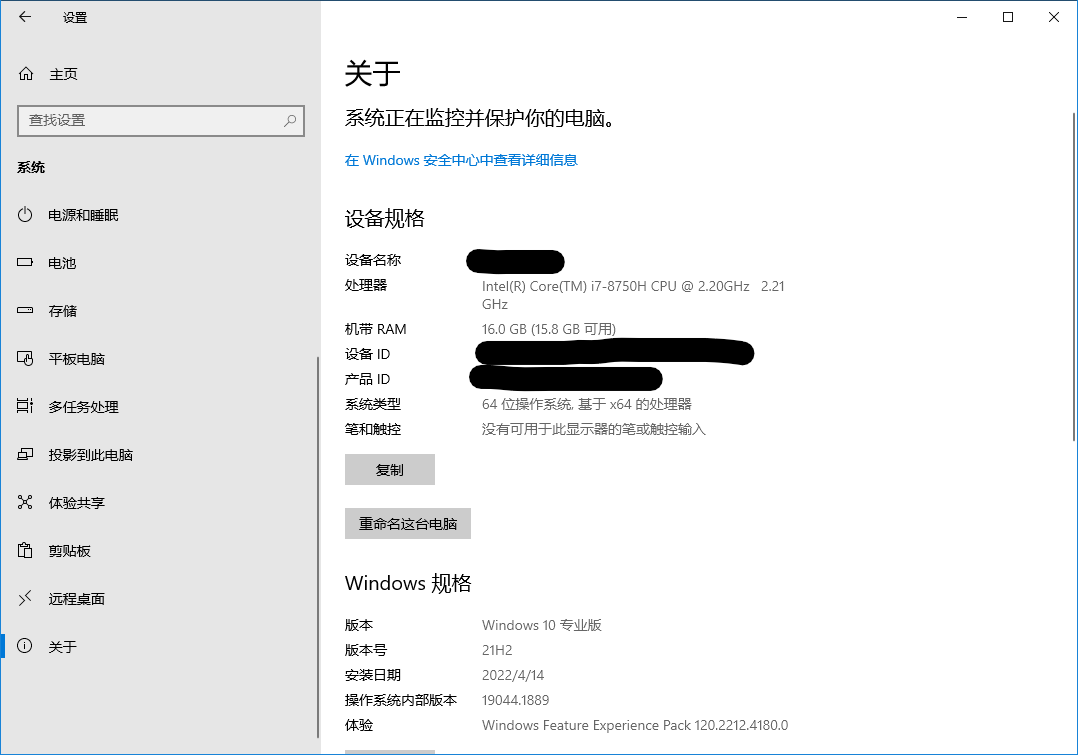Open 体验共享 settings page
The image size is (1078, 755).
point(160,503)
